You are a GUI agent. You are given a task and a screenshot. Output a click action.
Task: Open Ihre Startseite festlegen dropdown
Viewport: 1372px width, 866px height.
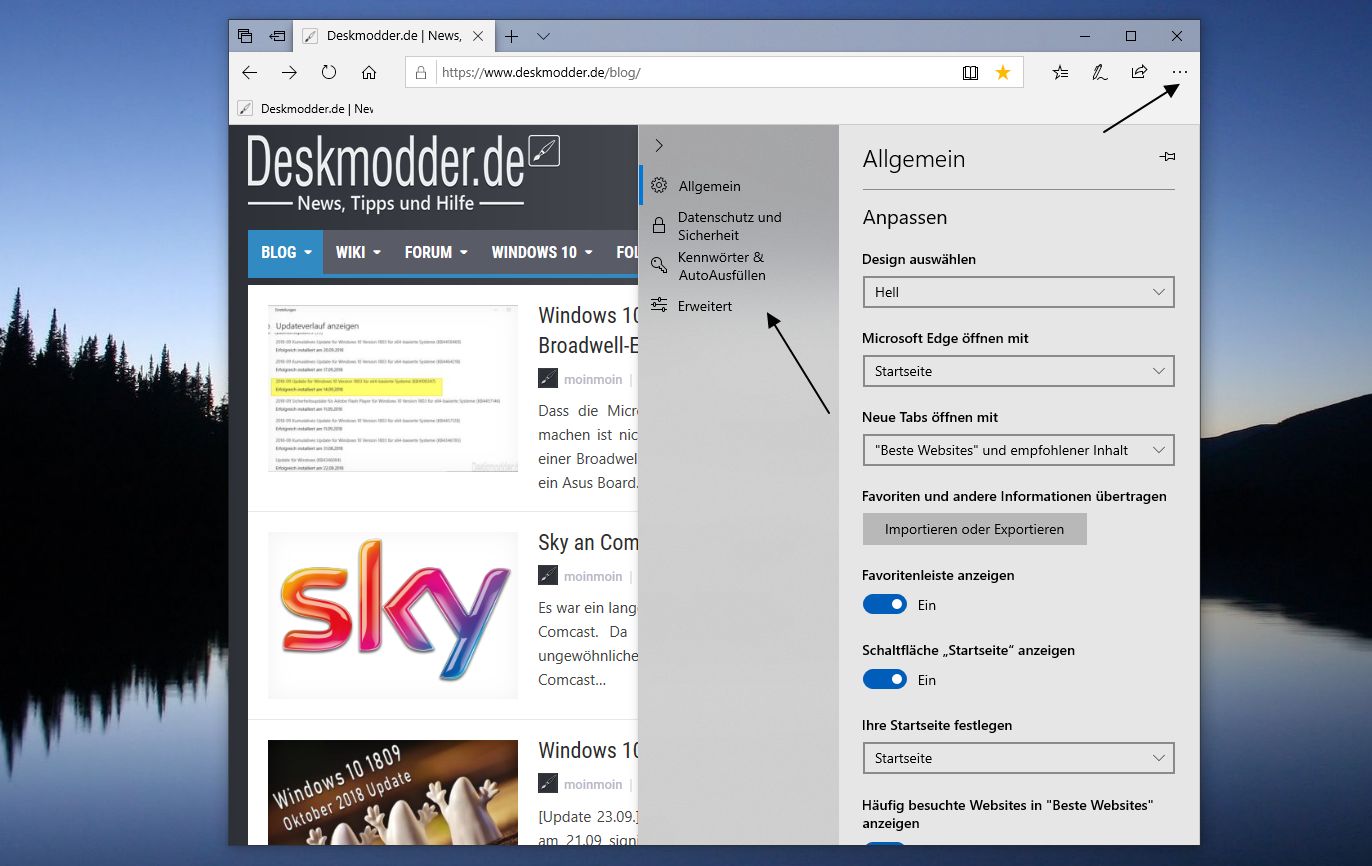1018,758
